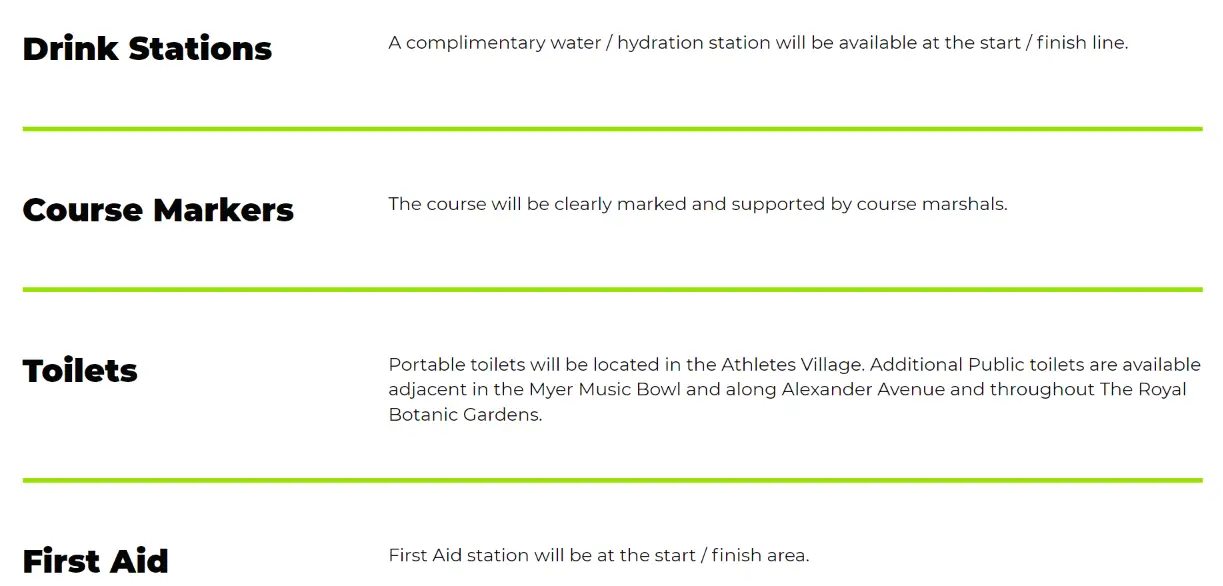The height and width of the screenshot is (586, 1223).
Task: Click the complimentary water hydration station sentence
Action: coord(758,43)
